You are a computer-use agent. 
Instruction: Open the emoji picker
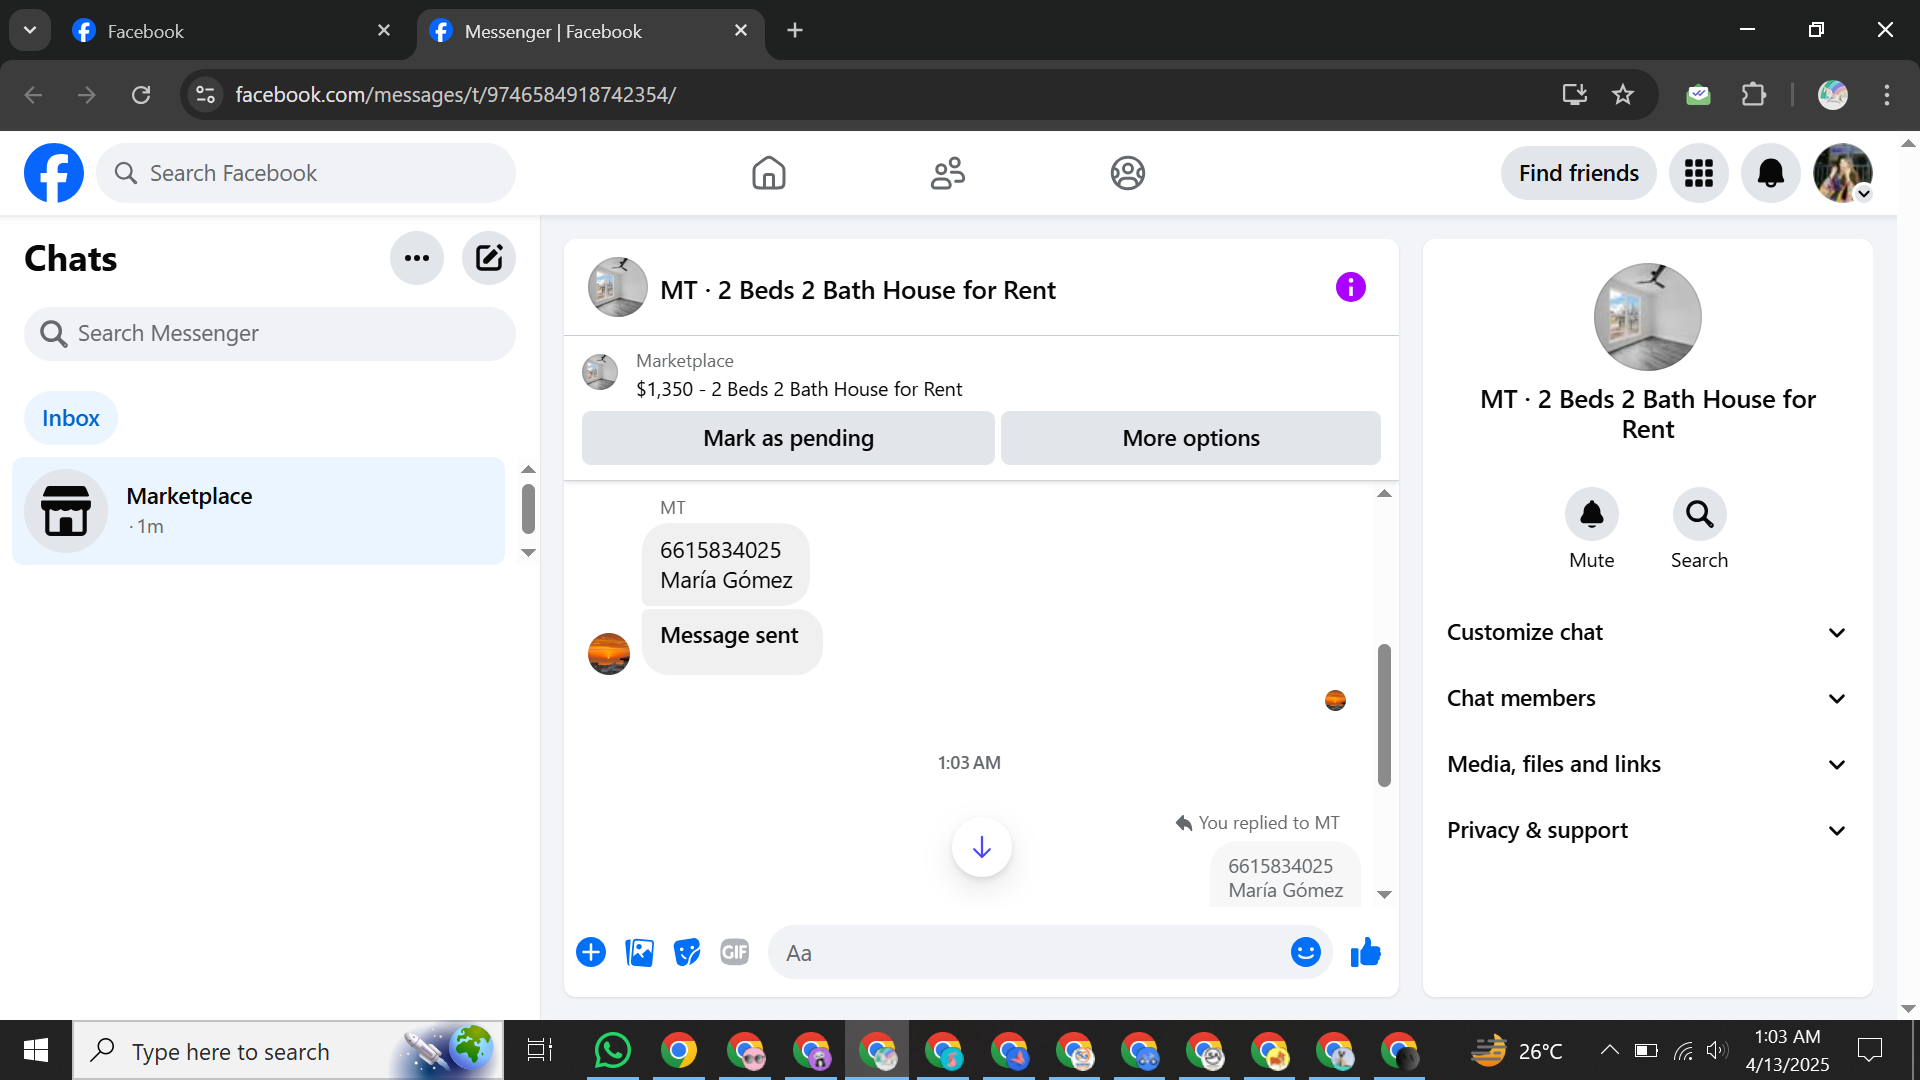1306,952
